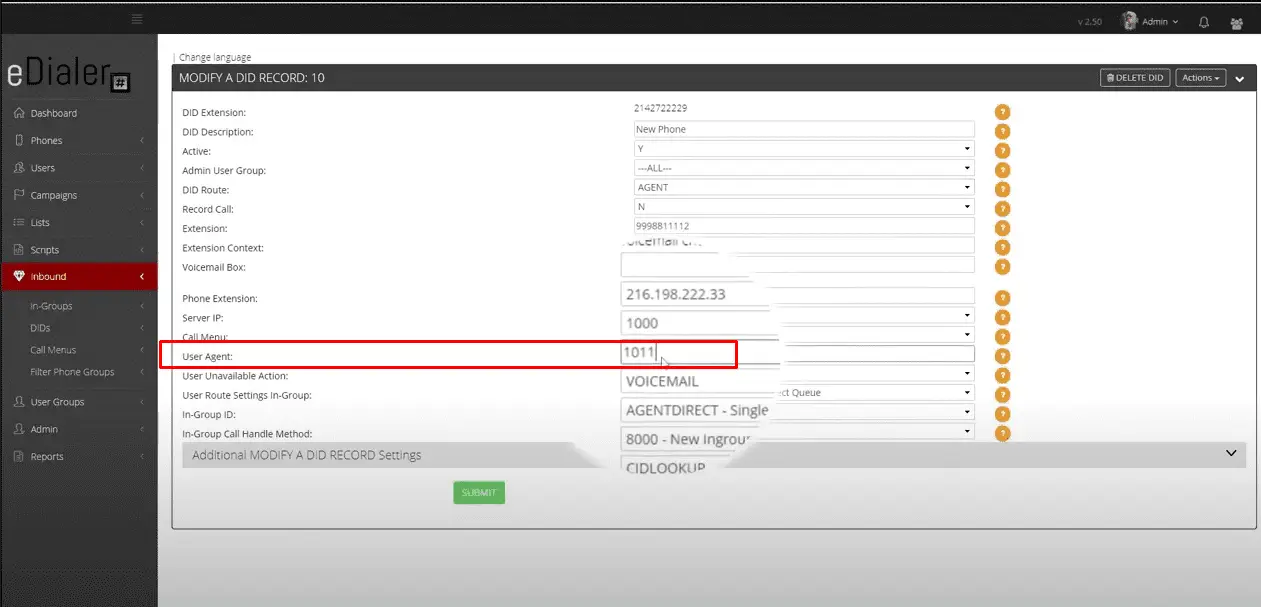Click the green SUBMIT button
The image size is (1261, 607).
pos(479,493)
